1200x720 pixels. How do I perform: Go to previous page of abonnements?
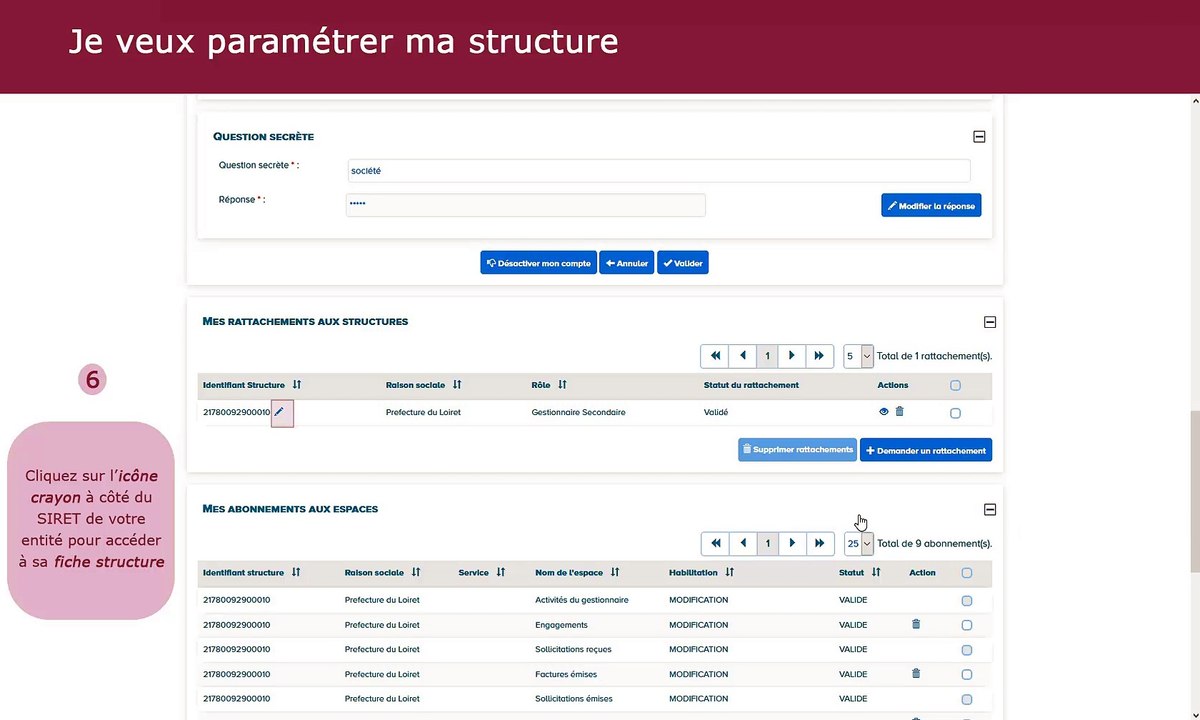pos(742,543)
